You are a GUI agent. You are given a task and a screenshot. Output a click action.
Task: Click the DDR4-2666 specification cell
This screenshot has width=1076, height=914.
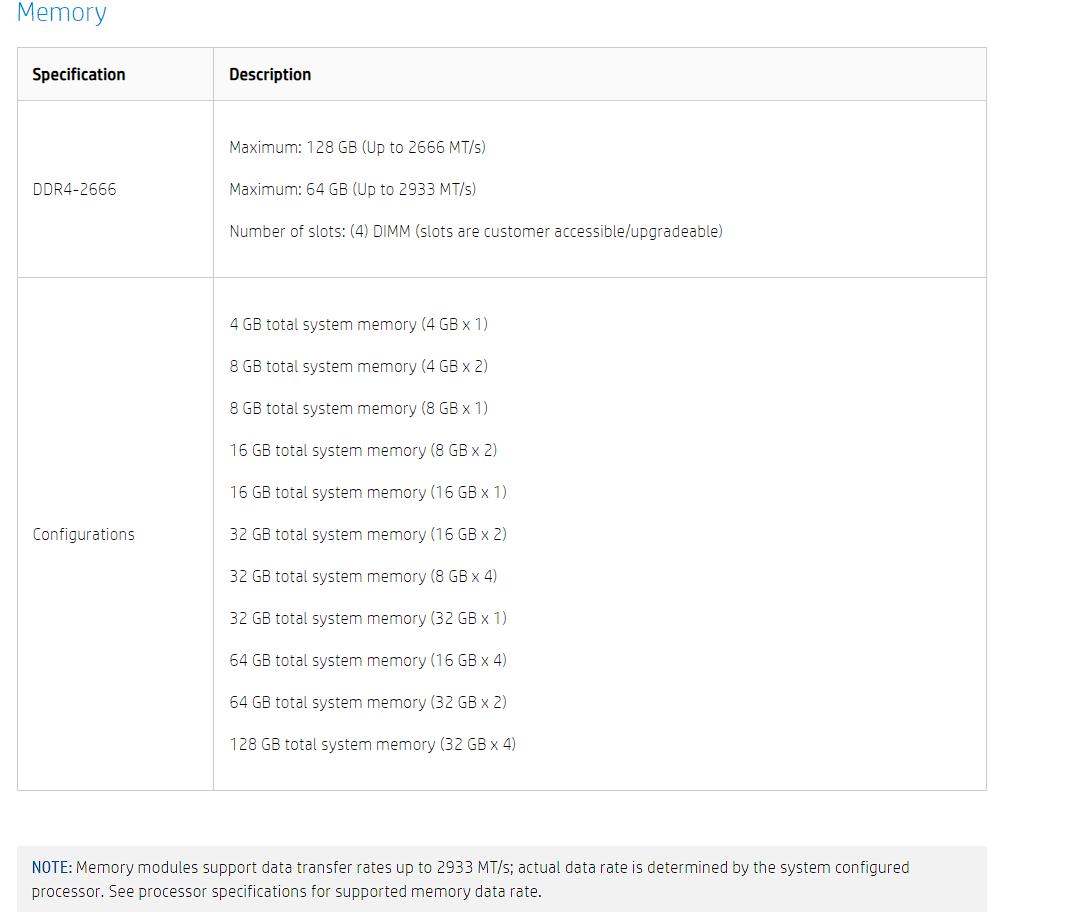click(75, 189)
